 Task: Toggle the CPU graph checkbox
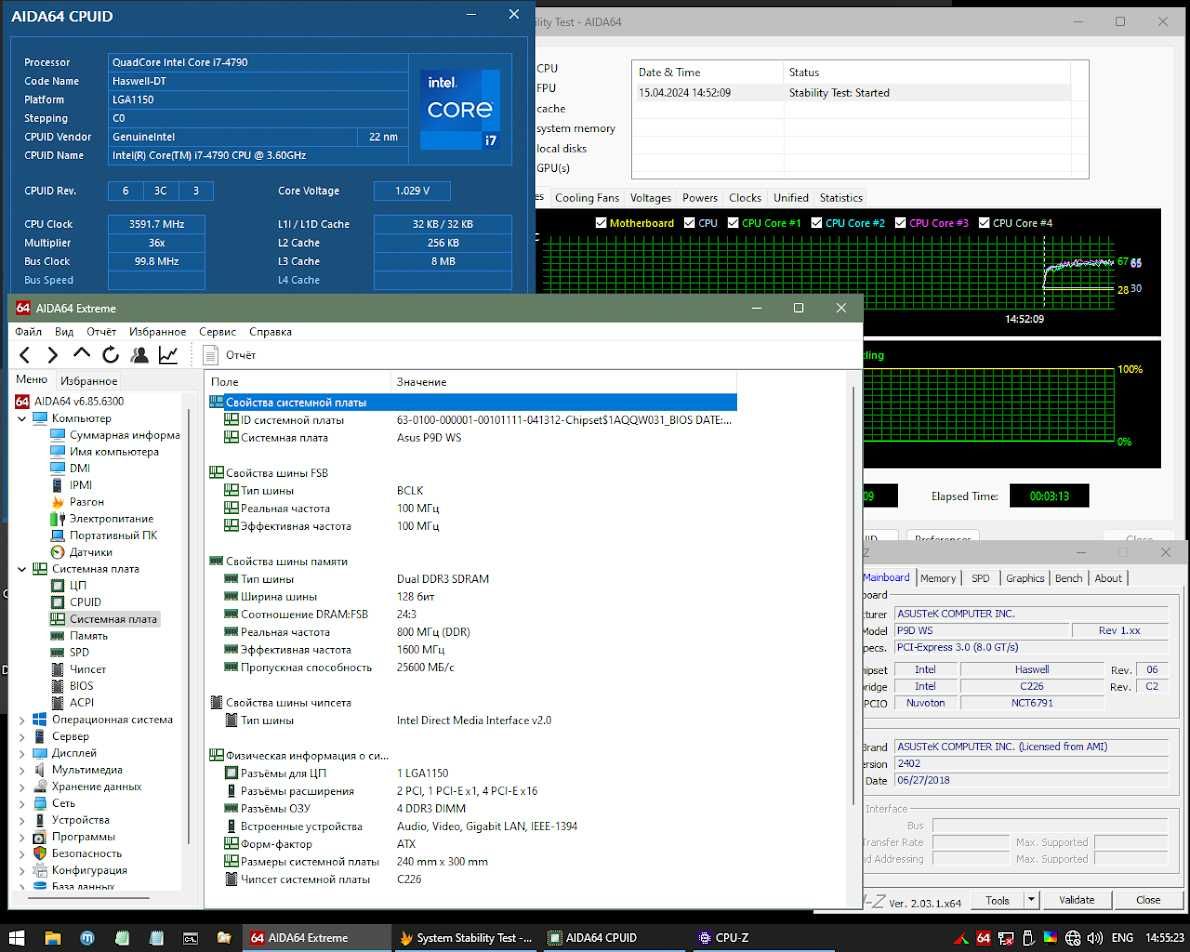pos(689,222)
